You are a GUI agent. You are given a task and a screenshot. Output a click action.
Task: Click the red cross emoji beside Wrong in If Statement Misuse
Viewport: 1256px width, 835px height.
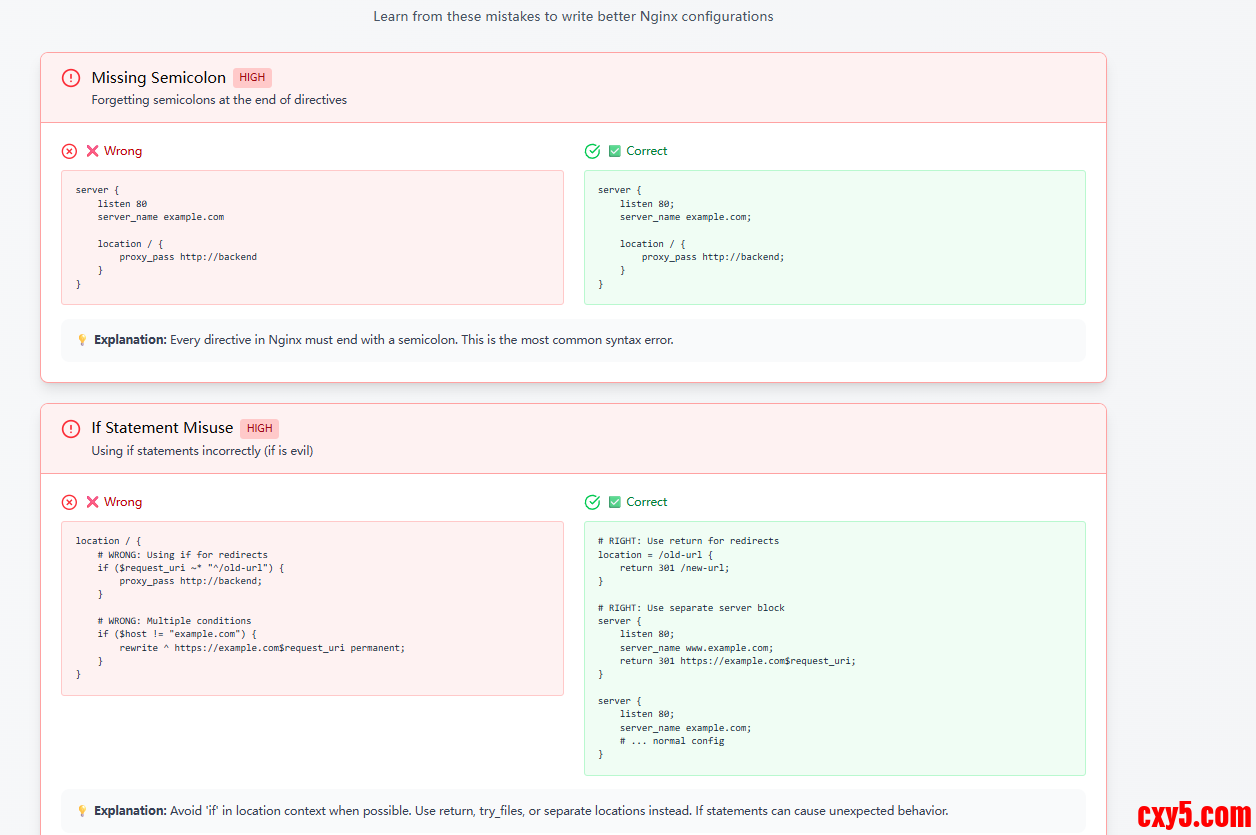pos(92,502)
